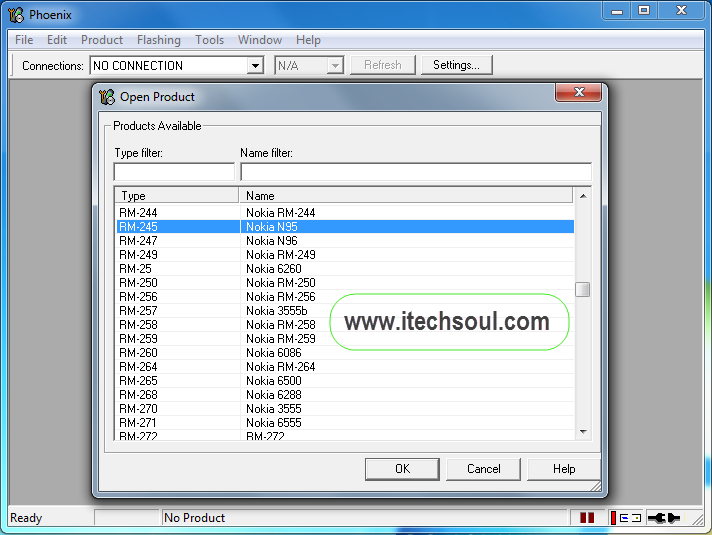This screenshot has height=535, width=712.
Task: Select RM-257 Nokia 3555b row
Action: coord(345,311)
